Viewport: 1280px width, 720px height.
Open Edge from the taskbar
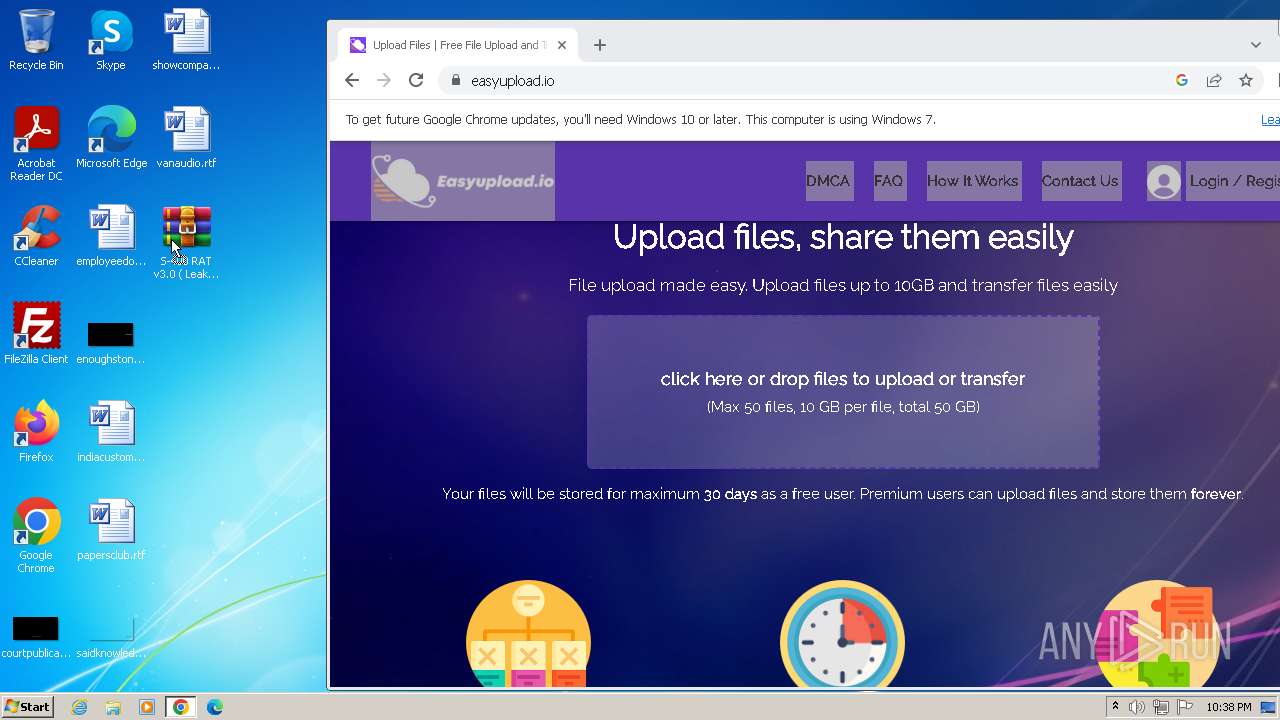(214, 707)
